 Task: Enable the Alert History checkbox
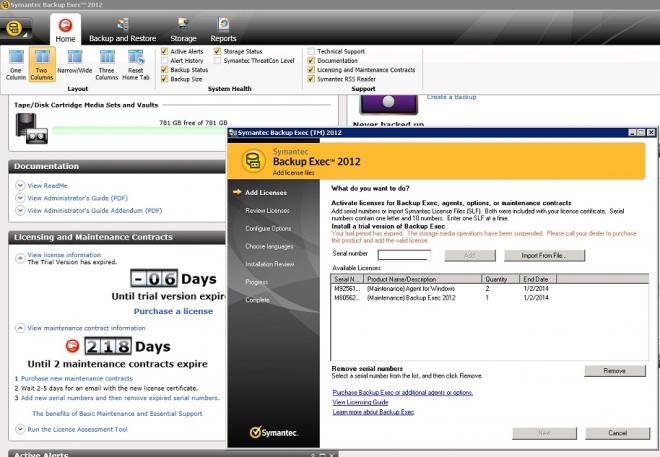point(165,61)
